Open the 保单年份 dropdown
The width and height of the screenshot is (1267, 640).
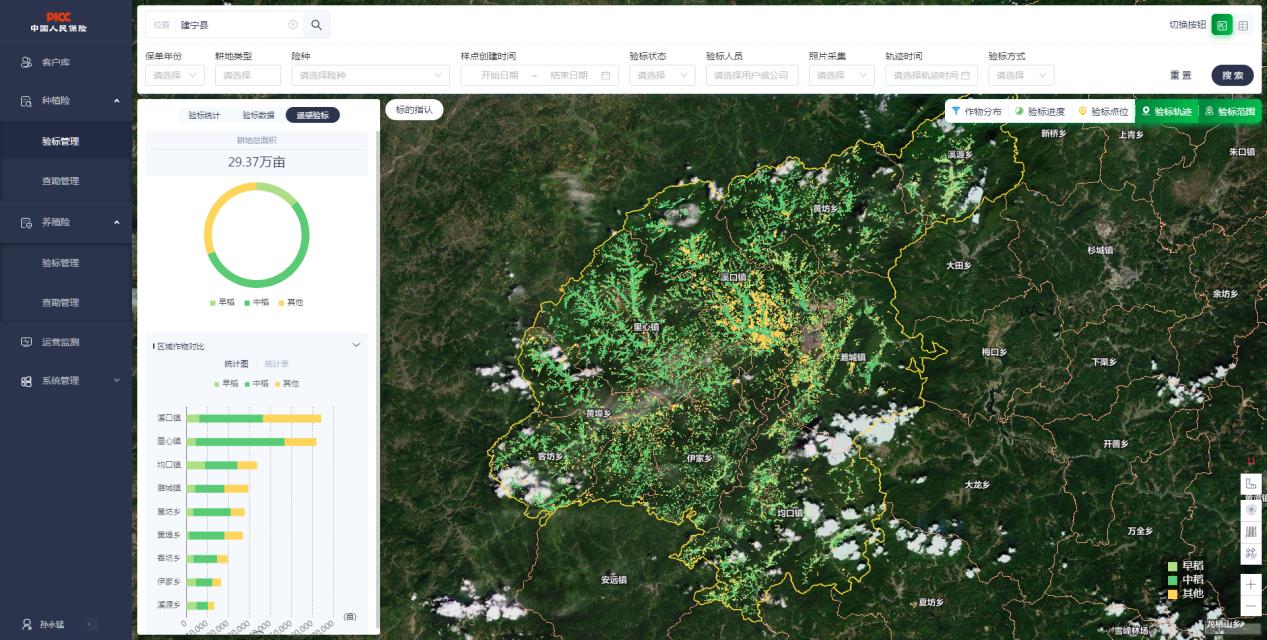coord(175,75)
